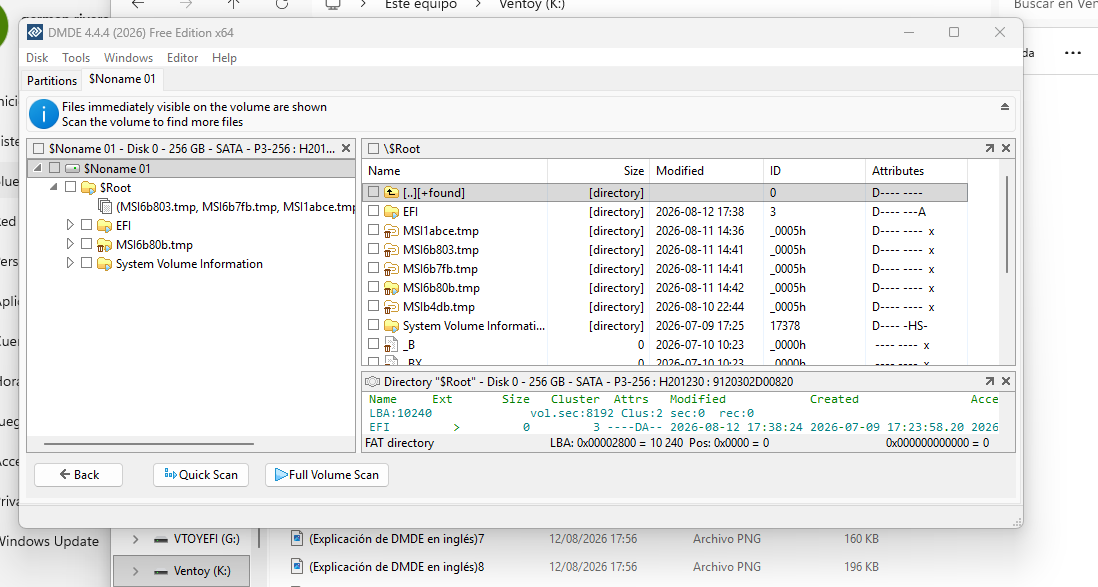
Task: Click the tree panel horizontal scrollbar
Action: (148, 443)
